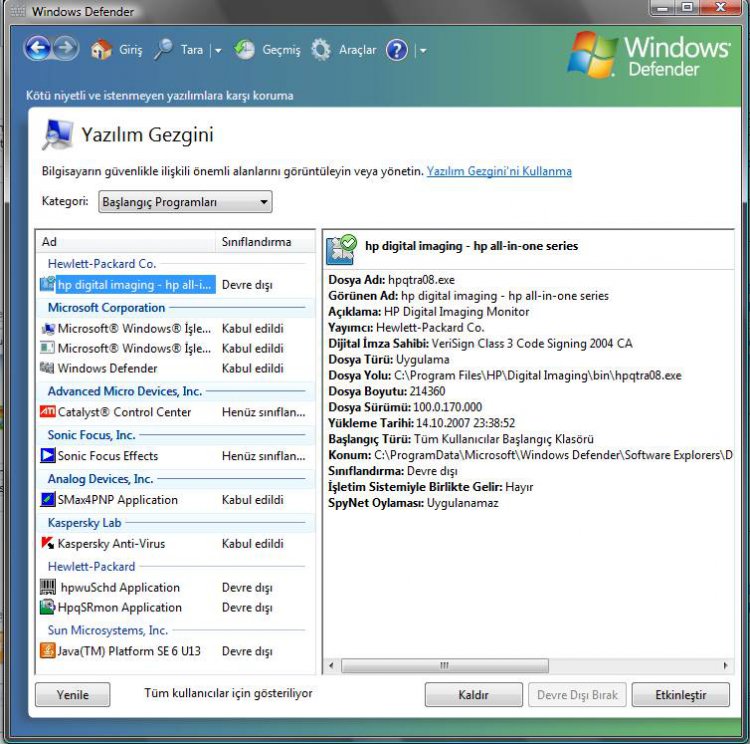Select the SMax4PNP Application entry
The height and width of the screenshot is (744, 750).
pyautogui.click(x=118, y=500)
